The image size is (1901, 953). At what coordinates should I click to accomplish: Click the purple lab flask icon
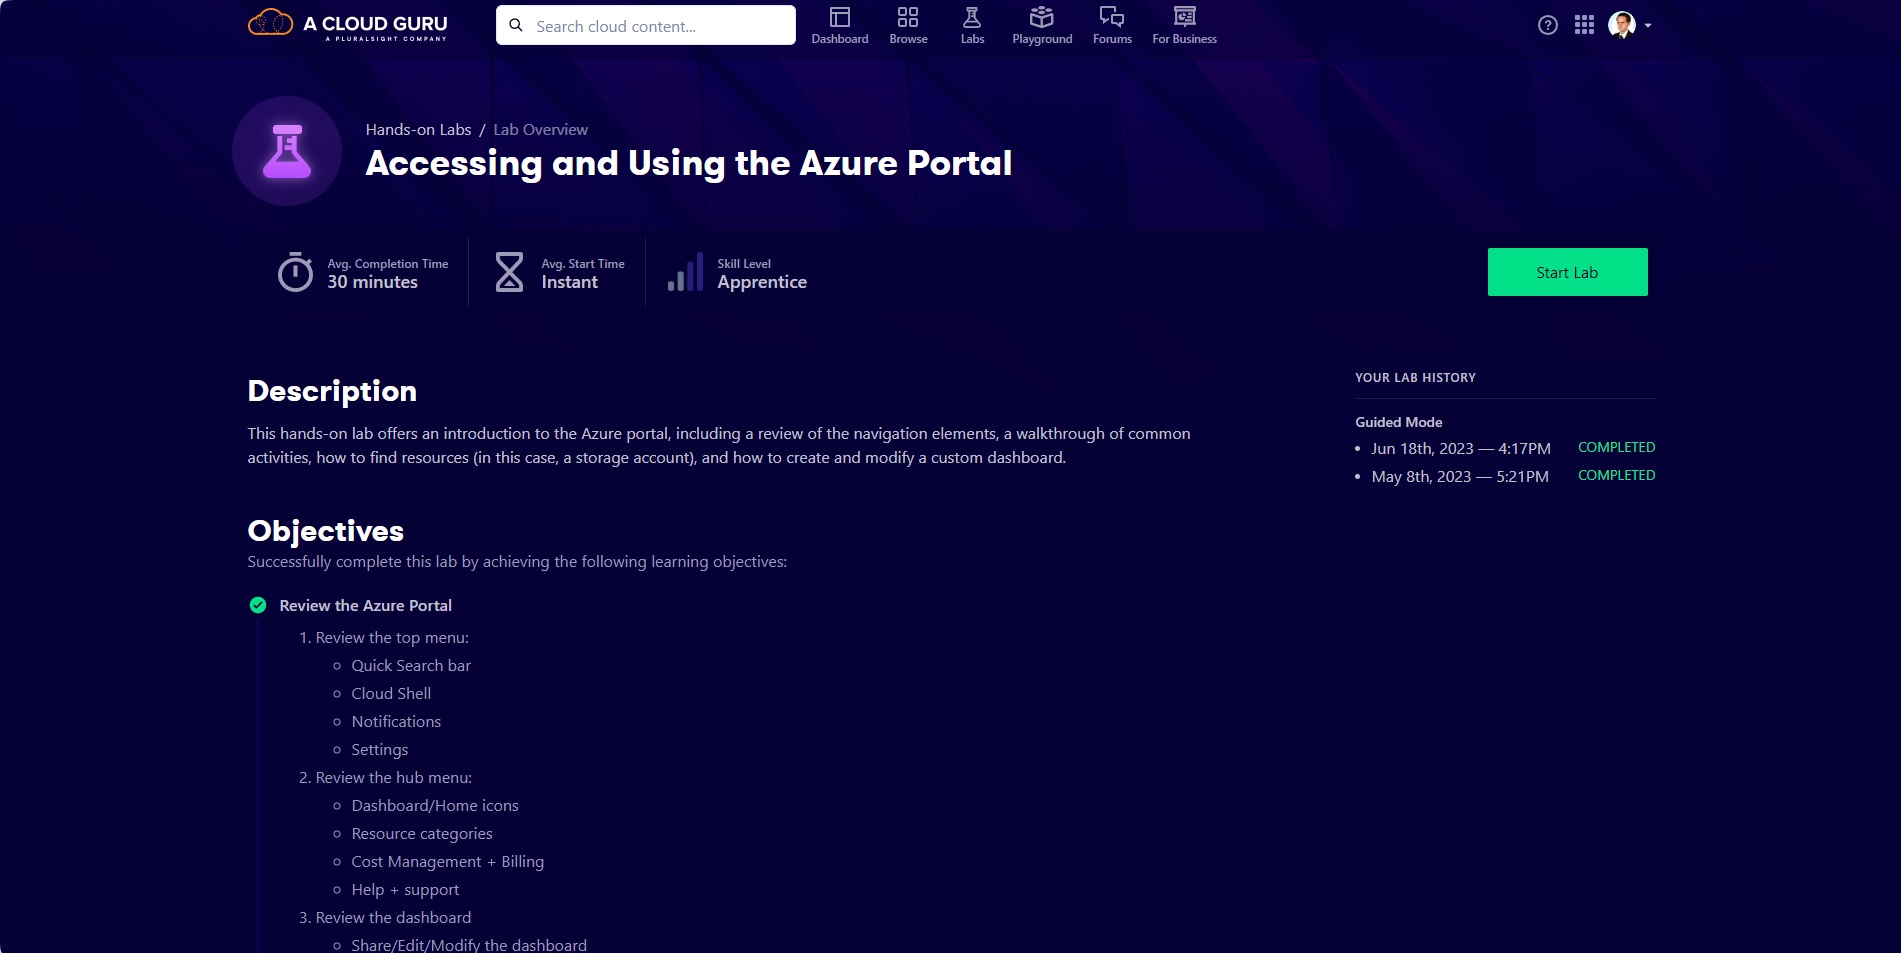tap(287, 151)
